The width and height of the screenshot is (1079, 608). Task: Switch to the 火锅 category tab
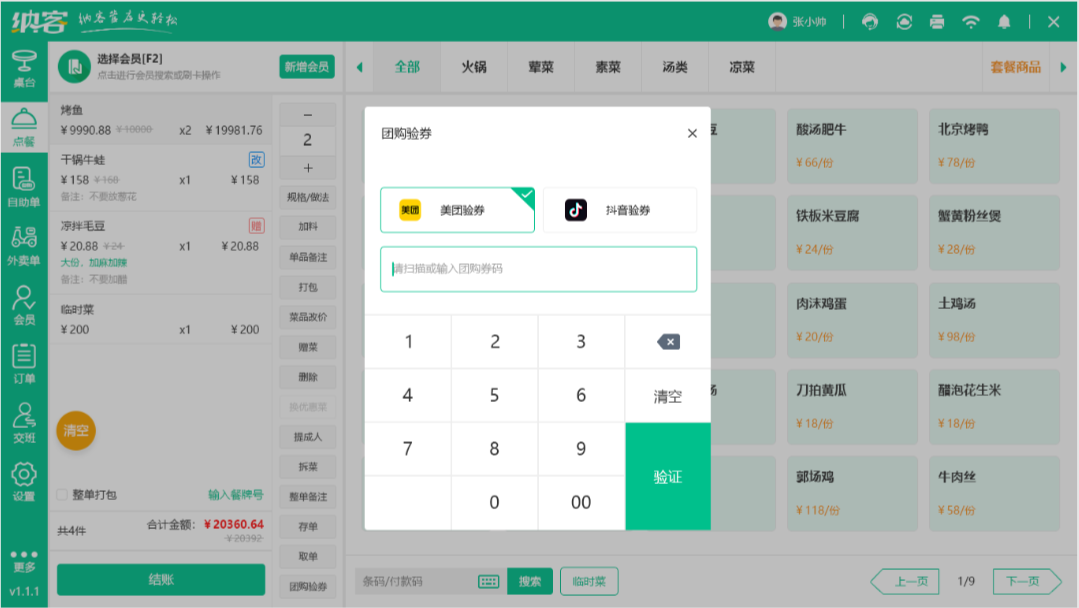click(x=474, y=67)
